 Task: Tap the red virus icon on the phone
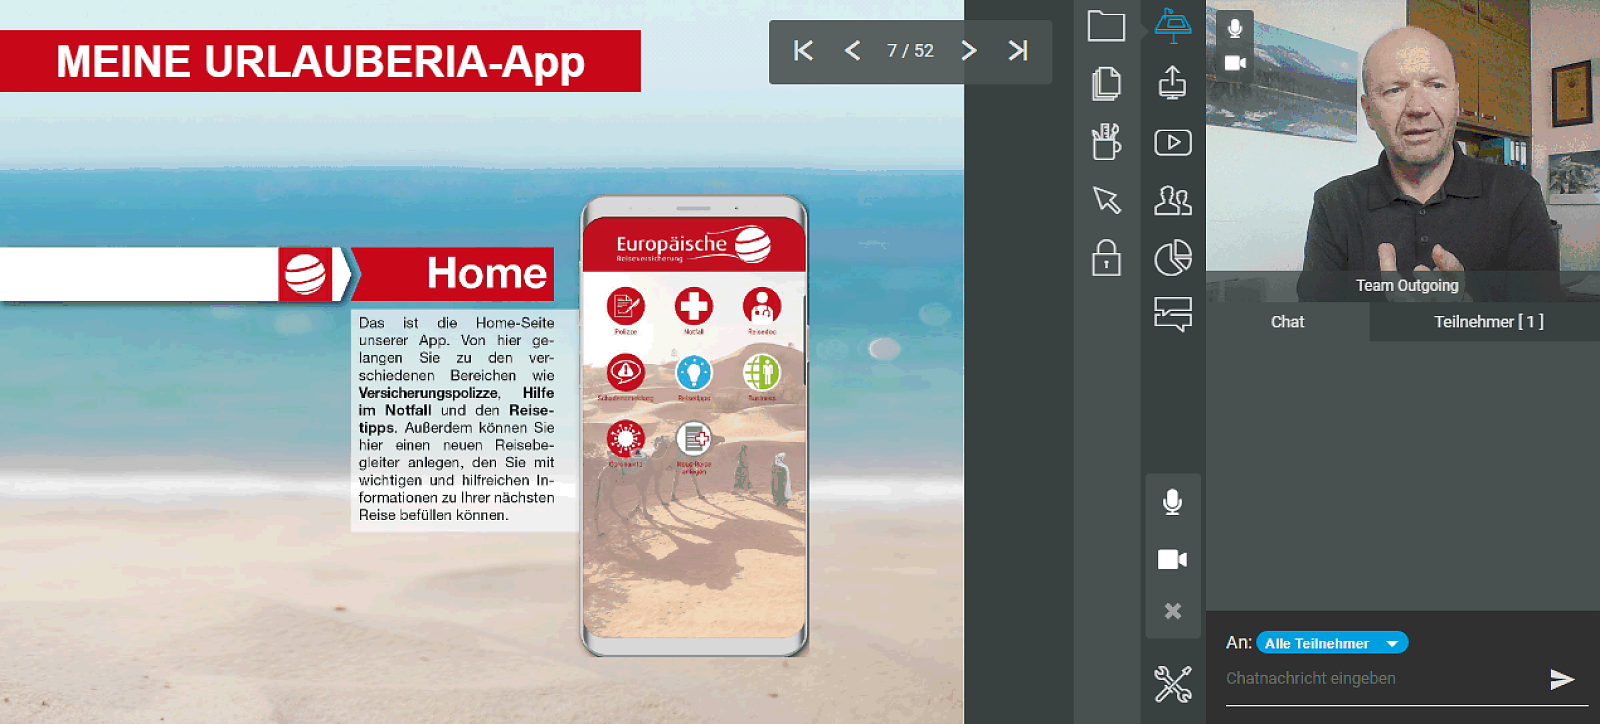click(x=626, y=439)
